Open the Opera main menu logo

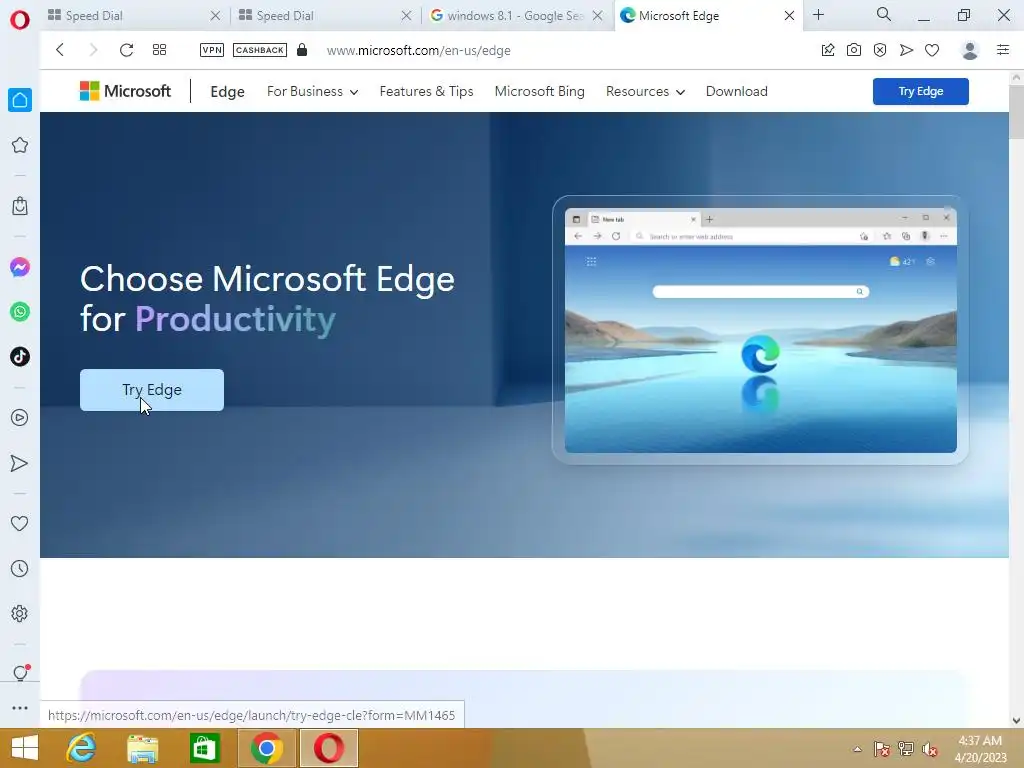point(20,20)
